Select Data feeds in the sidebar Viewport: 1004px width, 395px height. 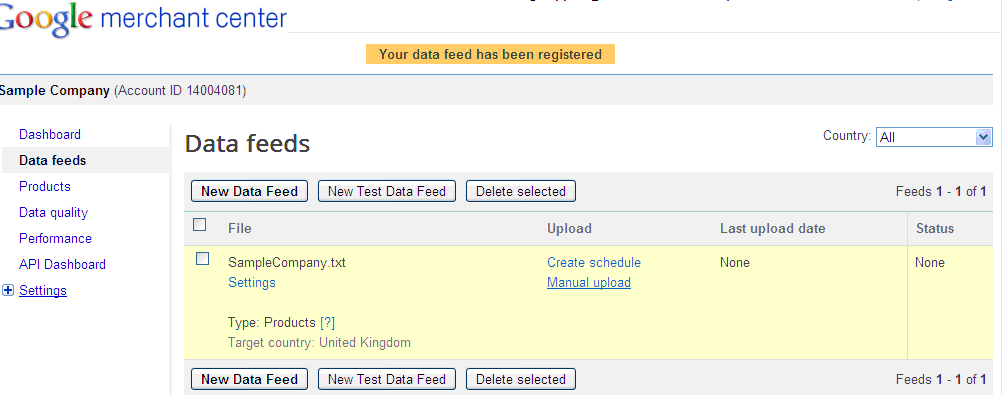pyautogui.click(x=53, y=161)
